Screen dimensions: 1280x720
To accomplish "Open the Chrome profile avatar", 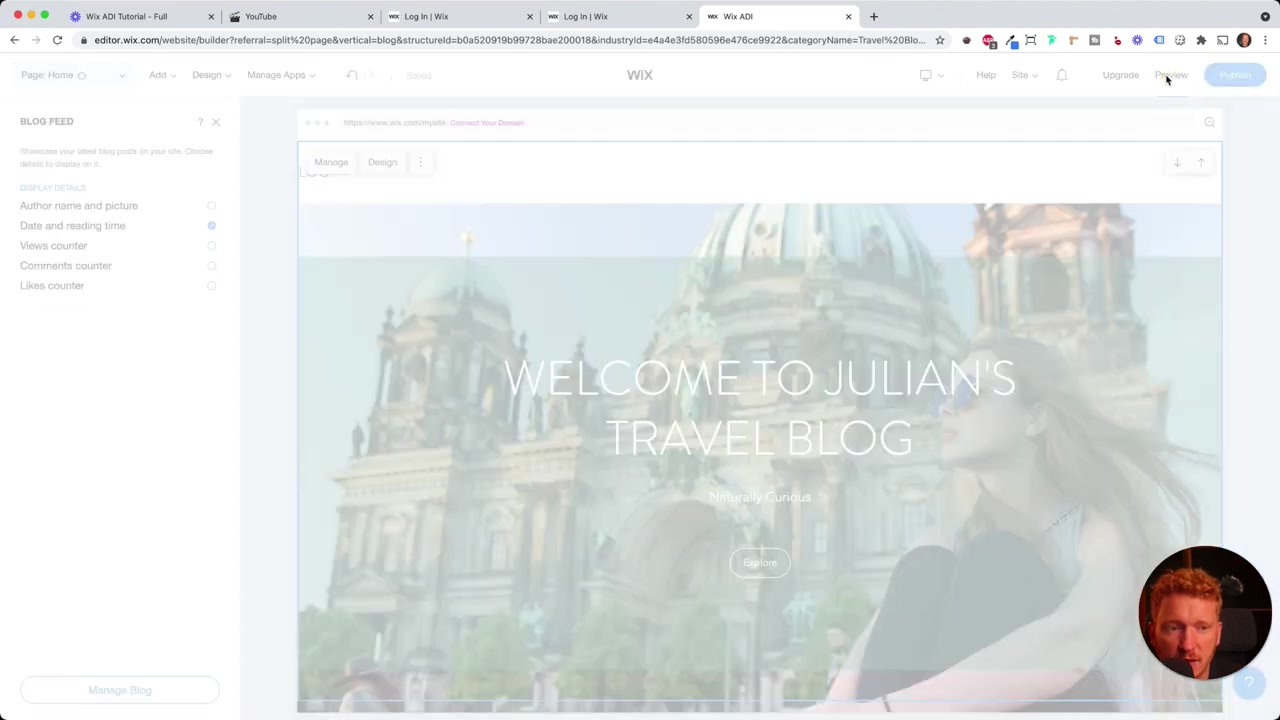I will pyautogui.click(x=1244, y=40).
